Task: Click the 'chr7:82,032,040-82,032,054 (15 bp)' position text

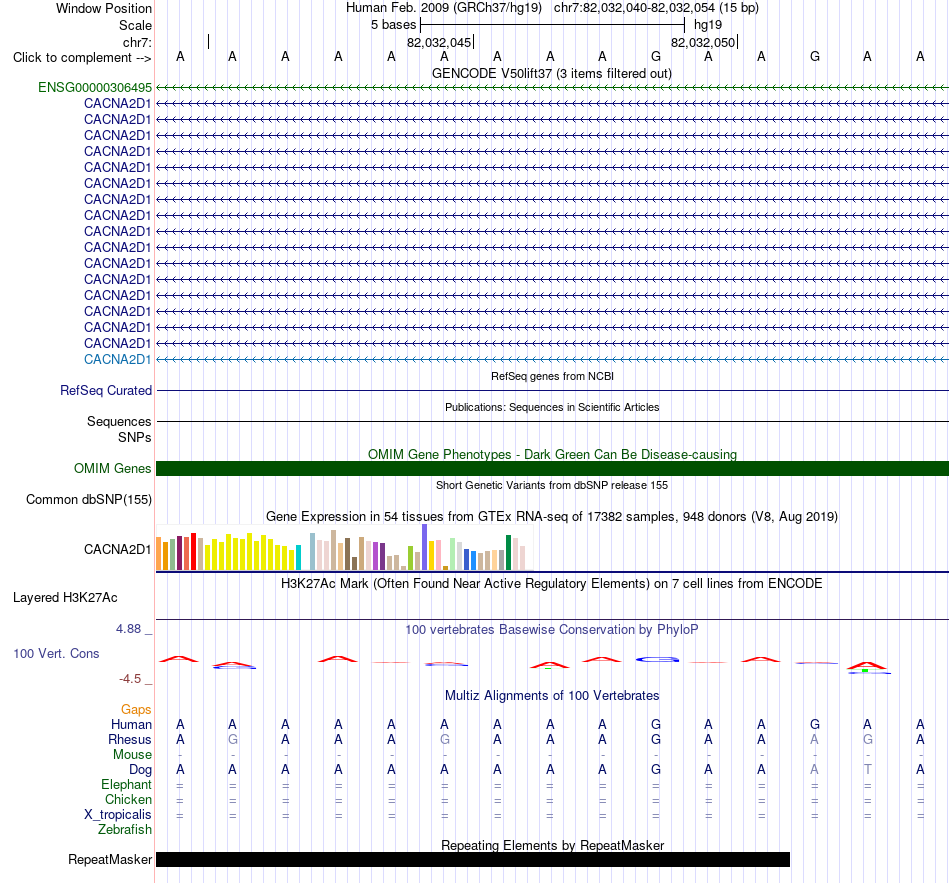Action: pos(656,8)
